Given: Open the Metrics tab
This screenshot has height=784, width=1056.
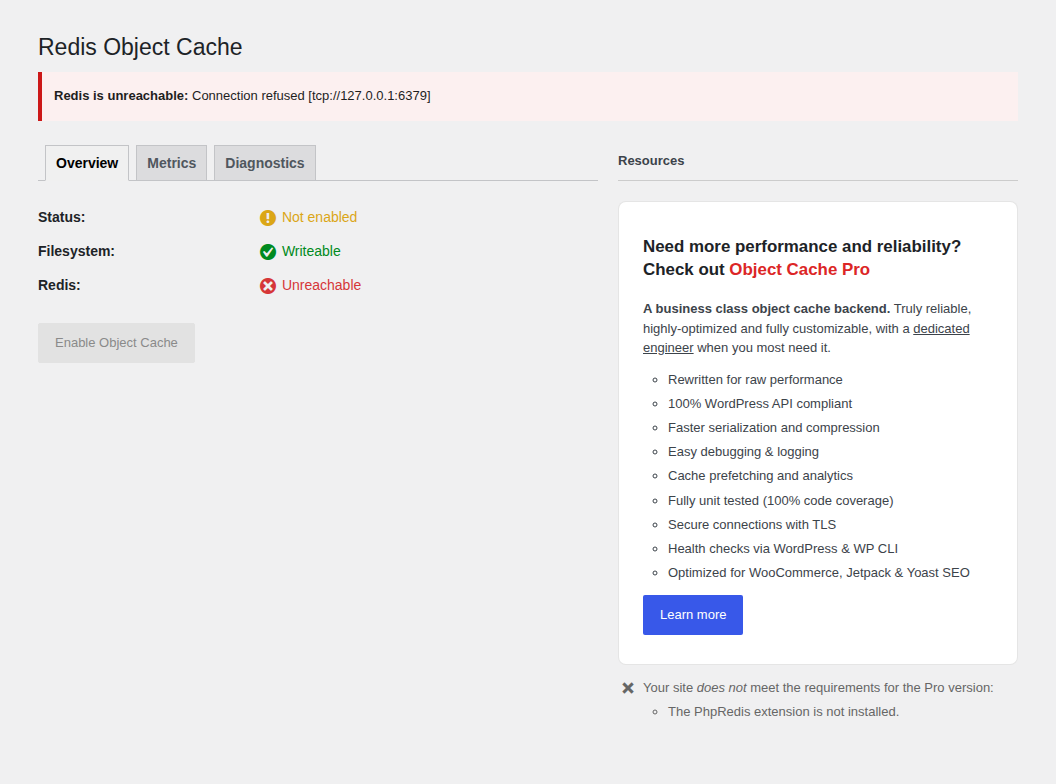Looking at the screenshot, I should 172,163.
